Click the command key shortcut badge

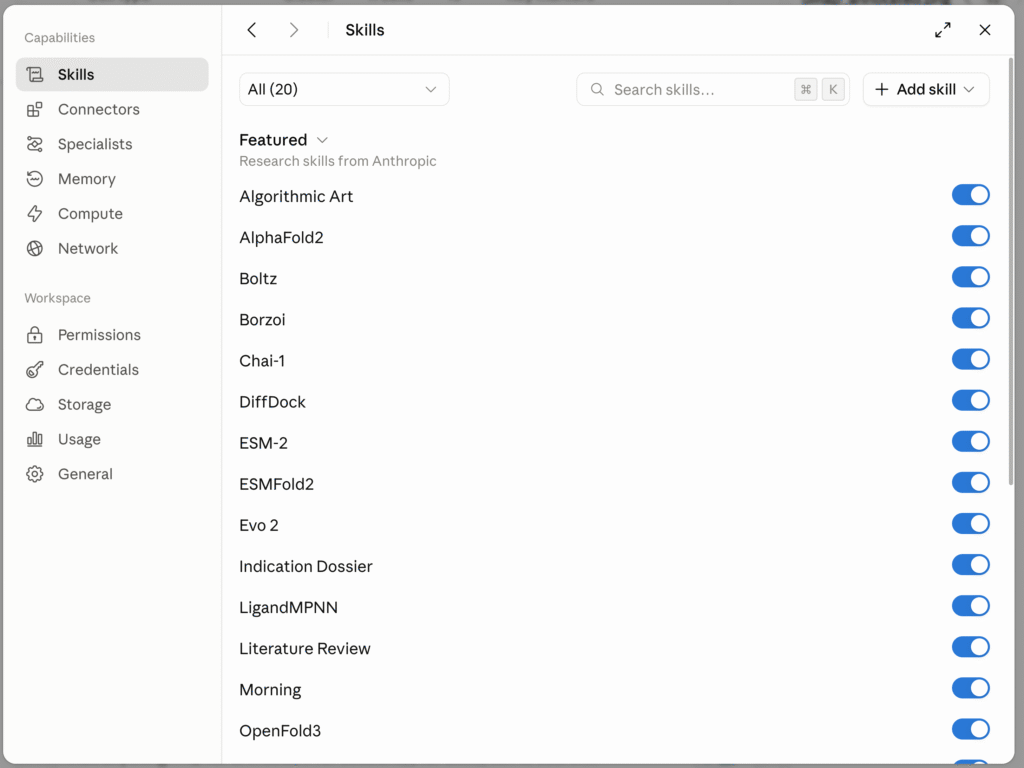806,89
